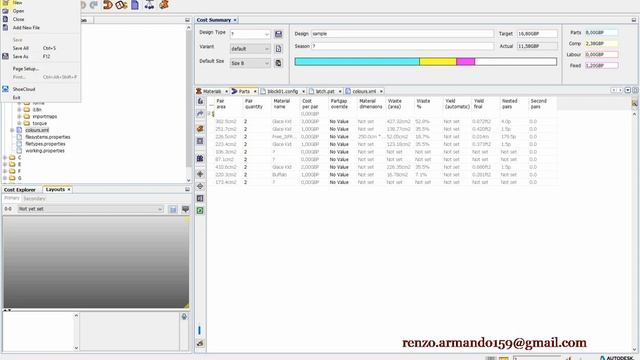Choose Close from the File menu
The height and width of the screenshot is (360, 640).
coord(18,19)
